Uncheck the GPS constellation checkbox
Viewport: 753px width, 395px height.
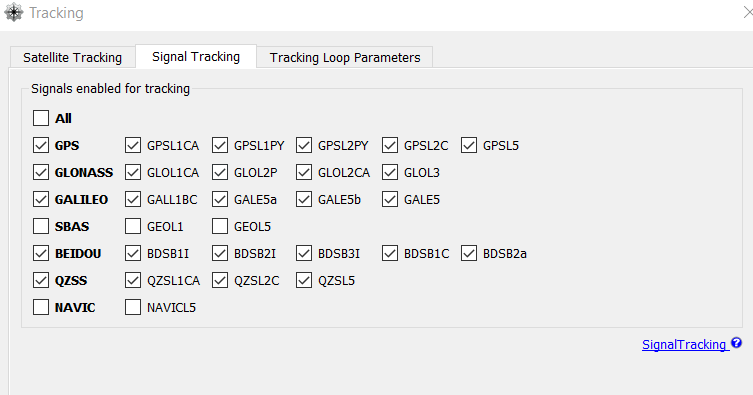pyautogui.click(x=41, y=145)
